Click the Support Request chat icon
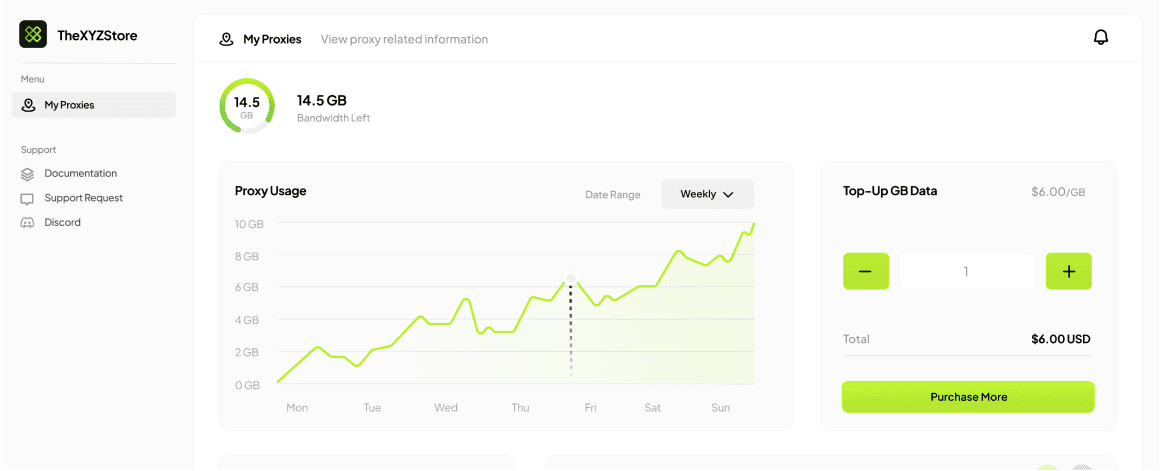The width and height of the screenshot is (1161, 471). click(27, 199)
